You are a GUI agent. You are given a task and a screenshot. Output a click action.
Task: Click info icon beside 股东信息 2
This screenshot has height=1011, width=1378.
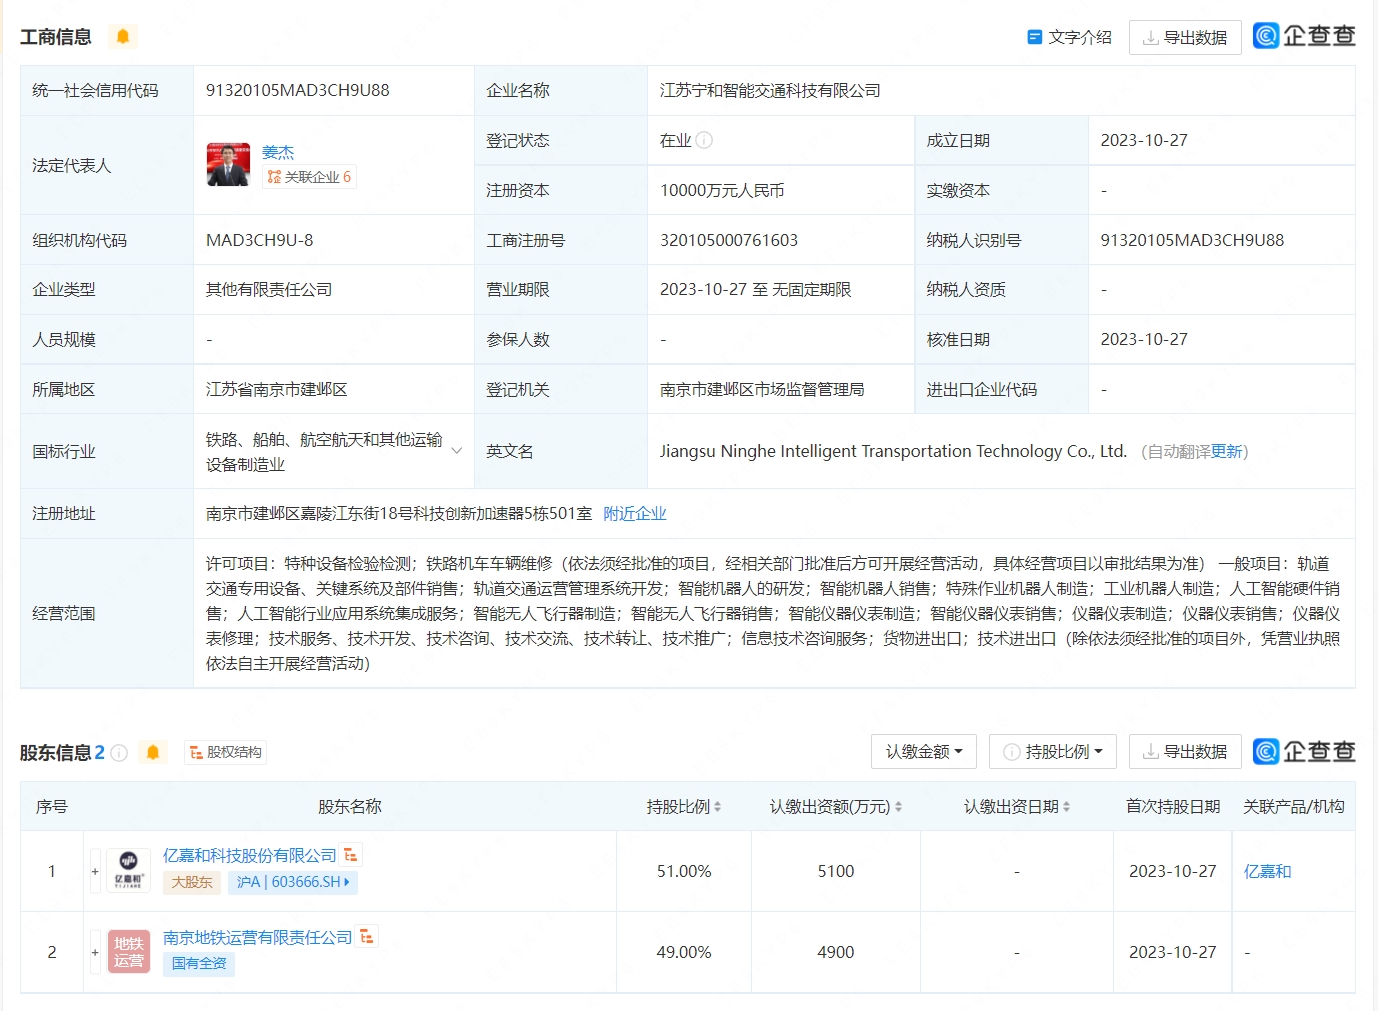click(119, 753)
